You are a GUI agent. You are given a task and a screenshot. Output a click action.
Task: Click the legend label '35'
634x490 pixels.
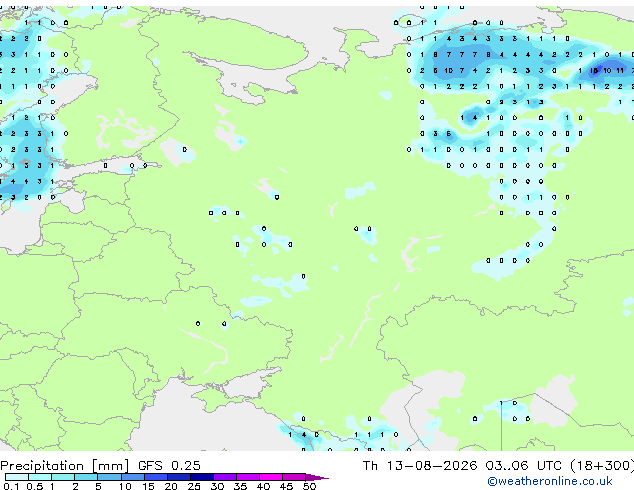pos(240,486)
